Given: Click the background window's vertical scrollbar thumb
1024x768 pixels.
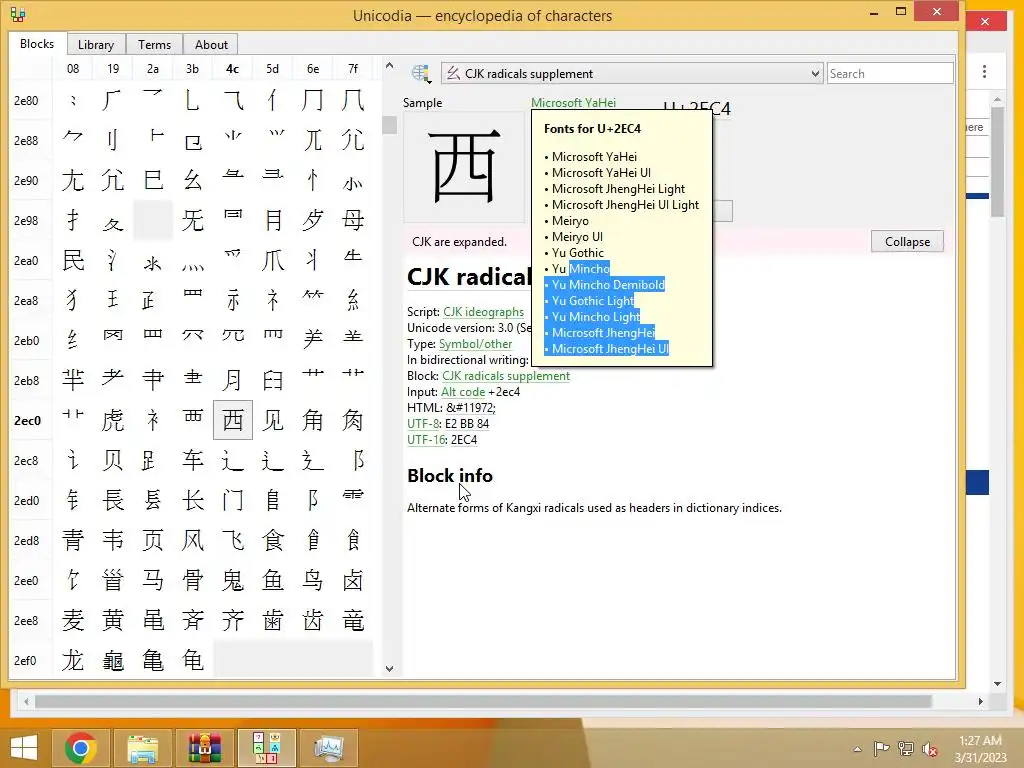Looking at the screenshot, I should point(997,161).
